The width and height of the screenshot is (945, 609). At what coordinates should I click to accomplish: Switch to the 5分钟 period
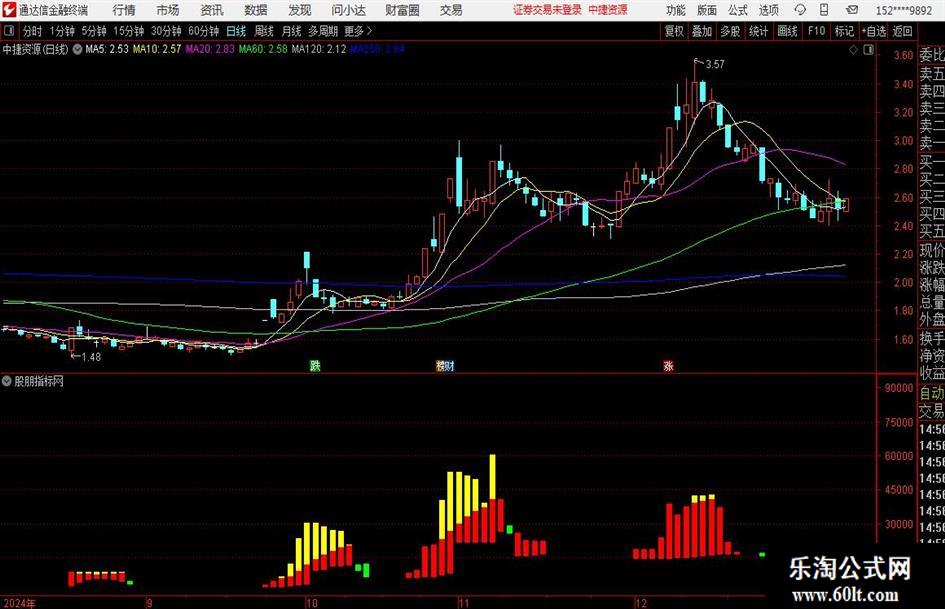[x=93, y=31]
